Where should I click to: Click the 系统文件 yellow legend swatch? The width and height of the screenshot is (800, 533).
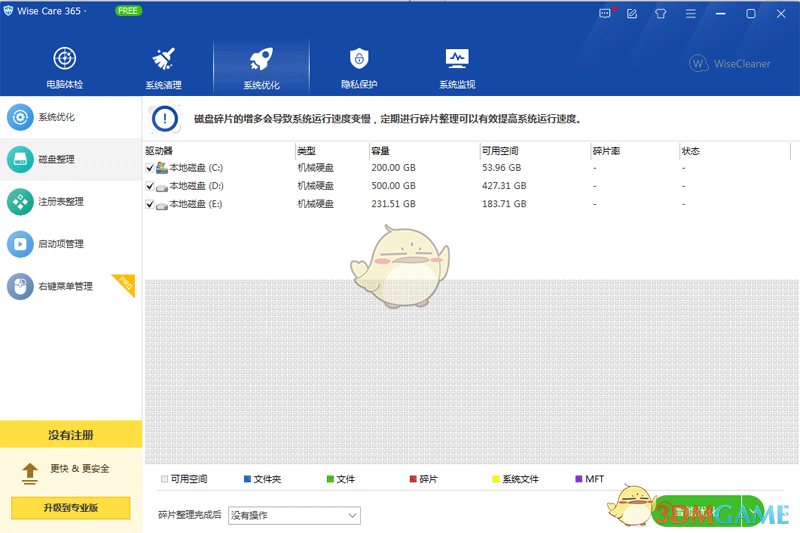coord(495,479)
